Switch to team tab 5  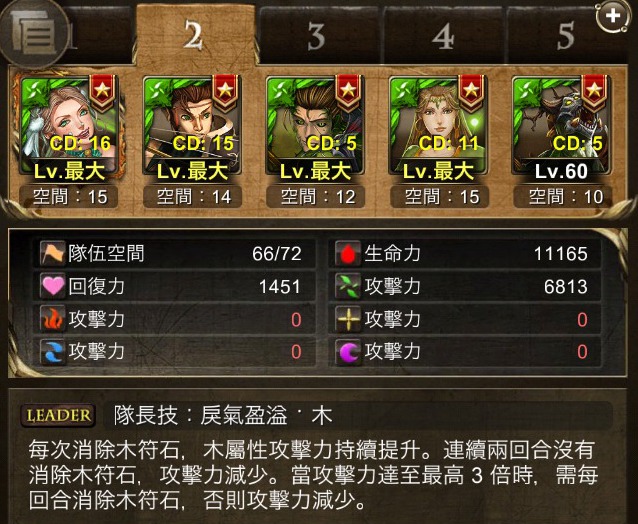(566, 36)
